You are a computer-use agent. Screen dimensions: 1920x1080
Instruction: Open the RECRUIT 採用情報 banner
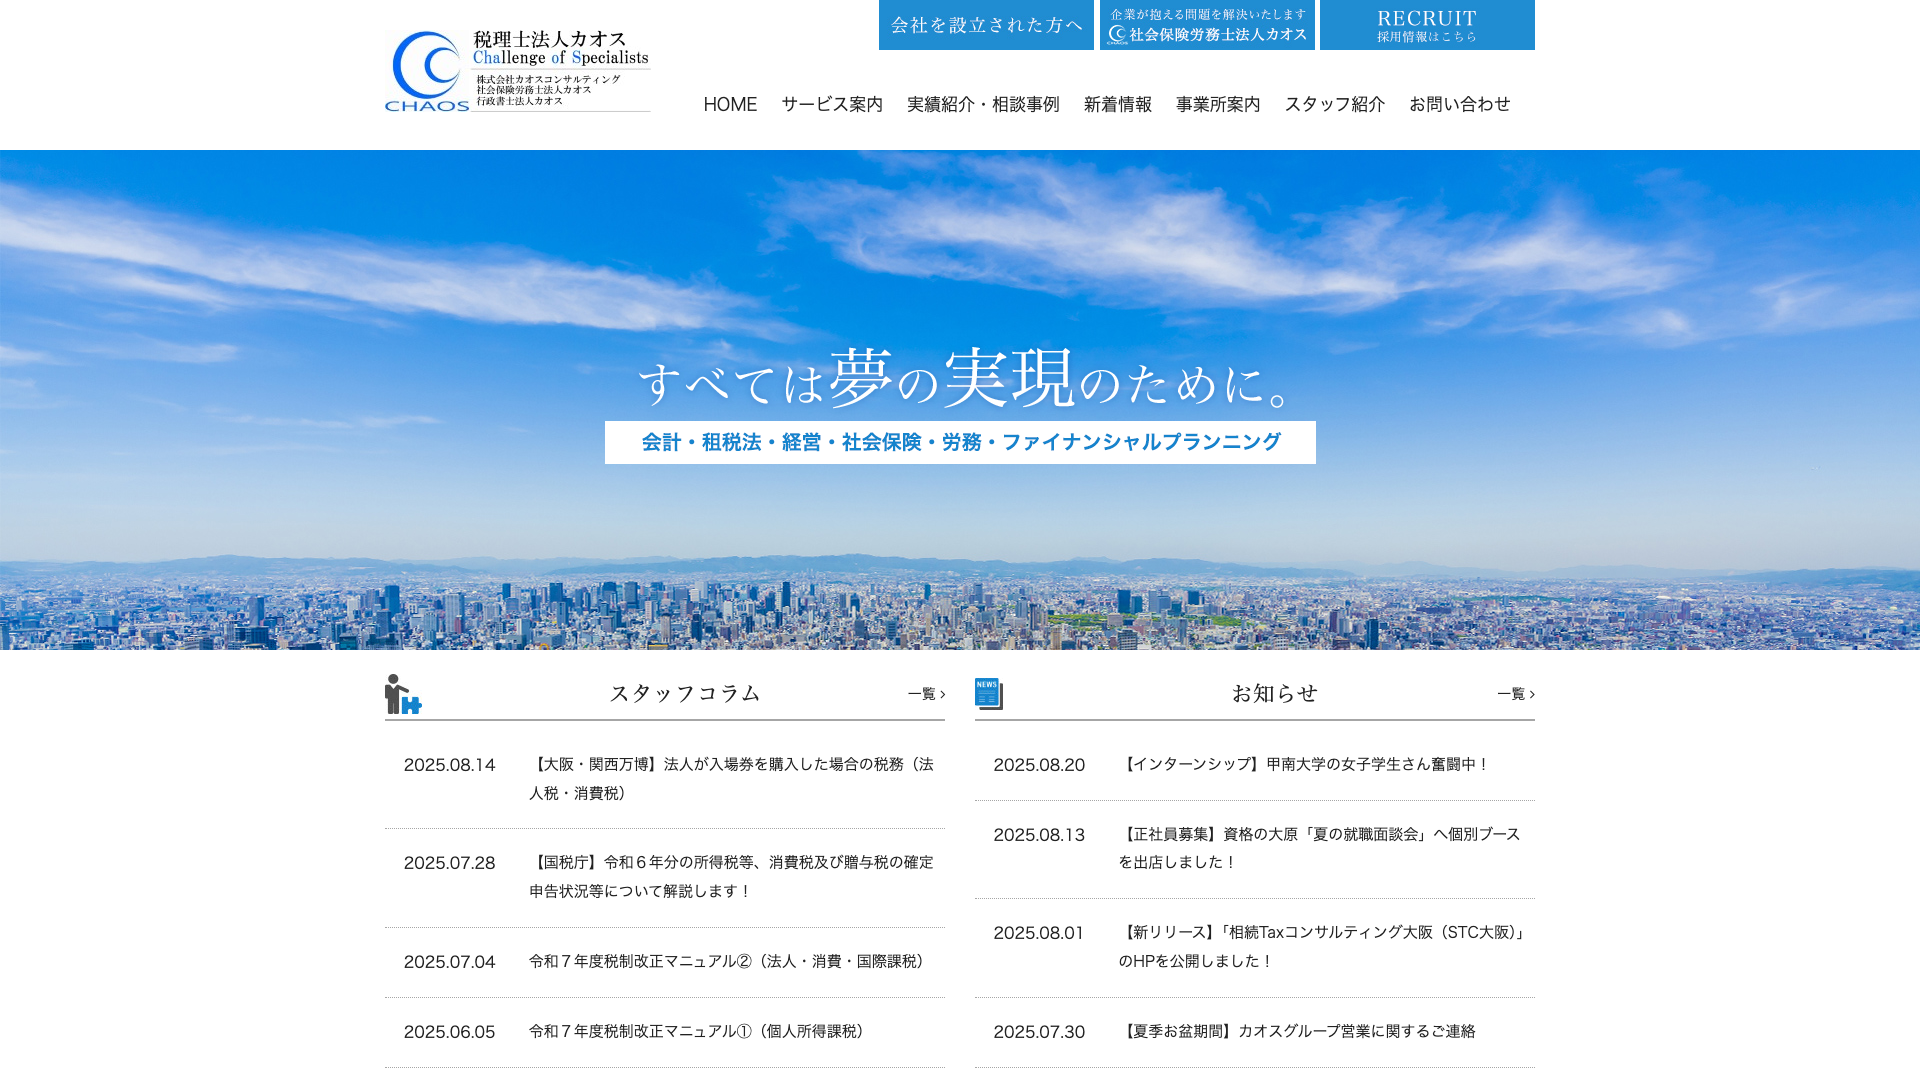[x=1427, y=25]
